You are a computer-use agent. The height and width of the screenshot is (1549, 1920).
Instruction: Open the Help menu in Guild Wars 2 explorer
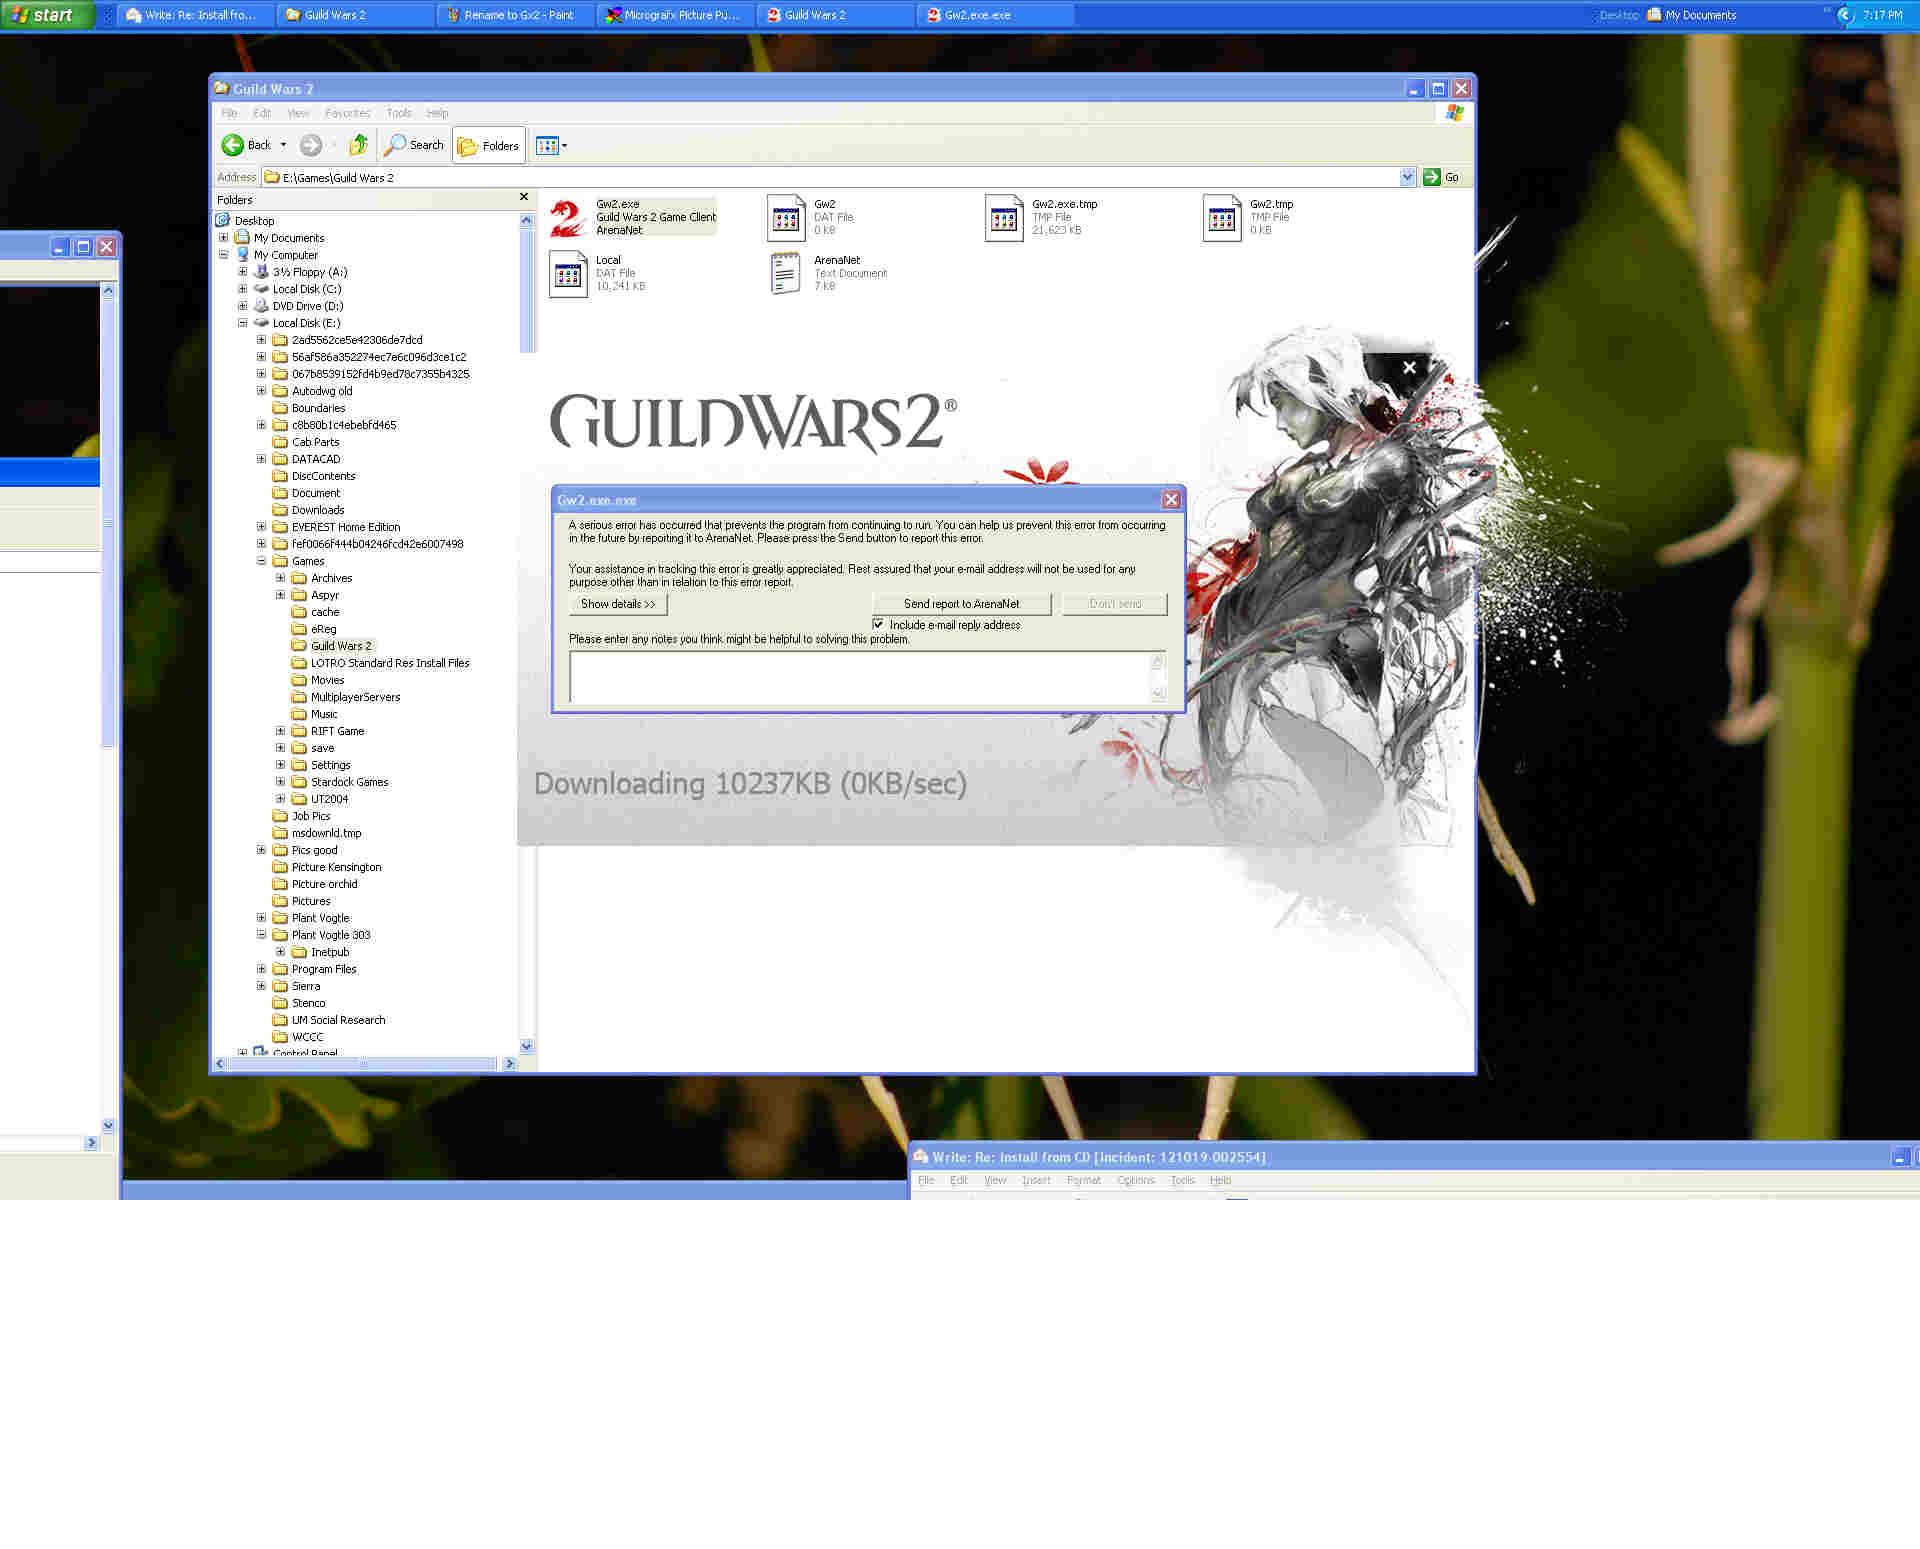[x=437, y=113]
